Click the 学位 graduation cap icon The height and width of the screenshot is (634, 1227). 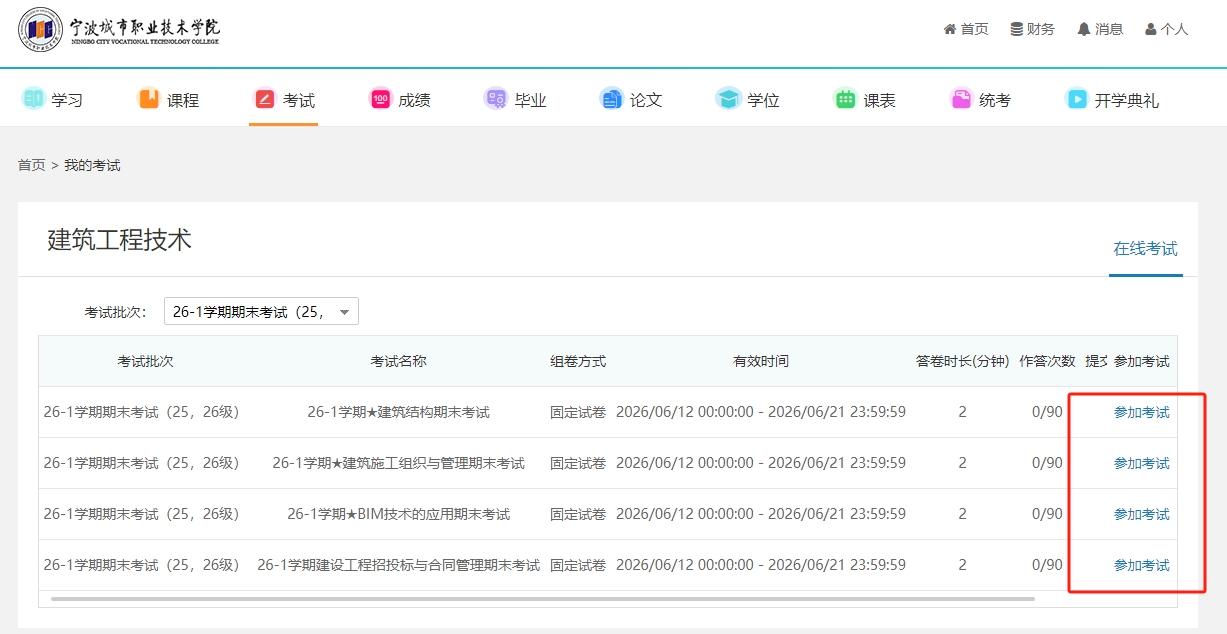(x=728, y=99)
